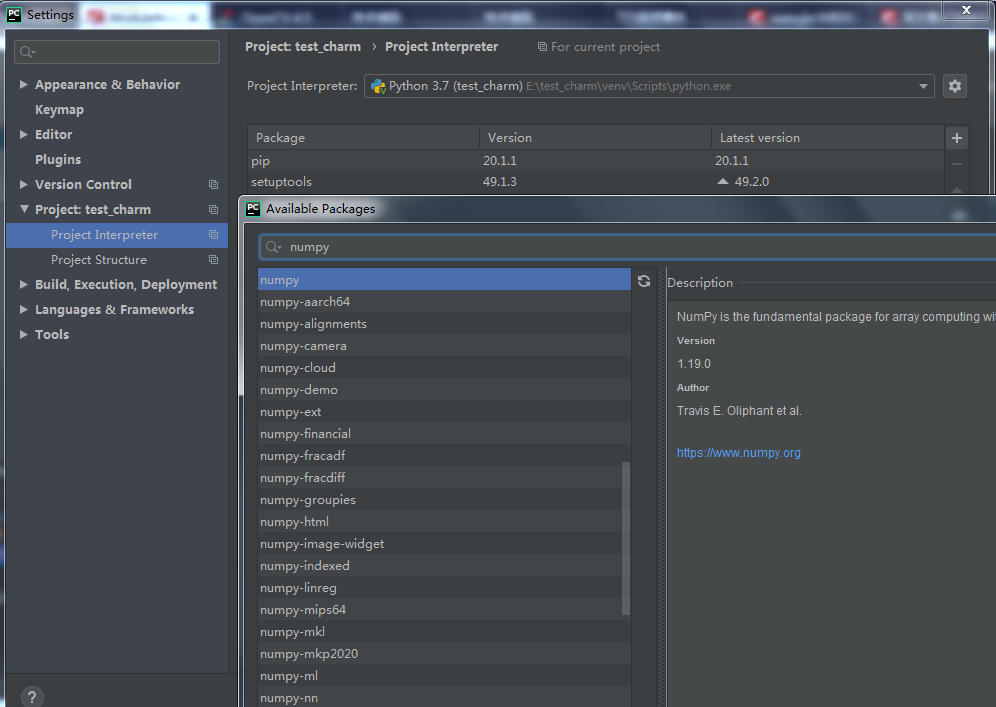Click inside the Available Packages search field
The width and height of the screenshot is (996, 707).
(450, 246)
